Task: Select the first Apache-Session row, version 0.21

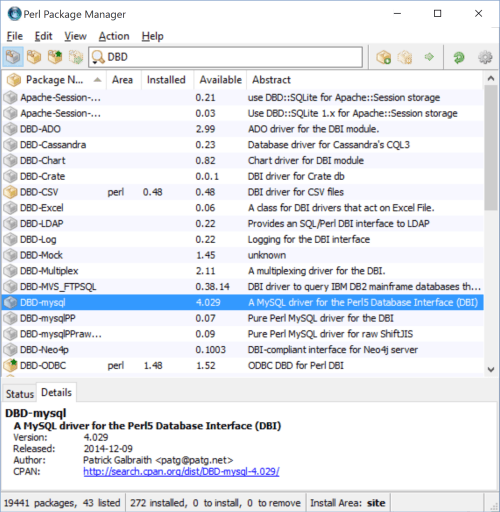Action: (x=243, y=97)
